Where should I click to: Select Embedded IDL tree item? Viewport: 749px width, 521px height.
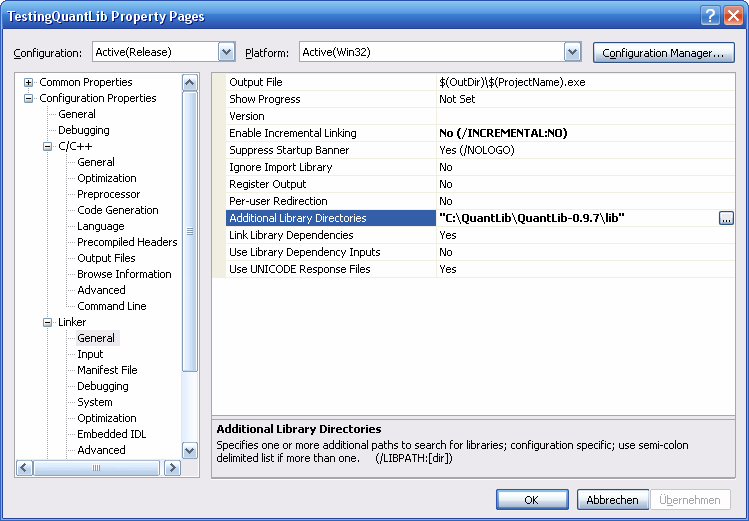tap(111, 434)
